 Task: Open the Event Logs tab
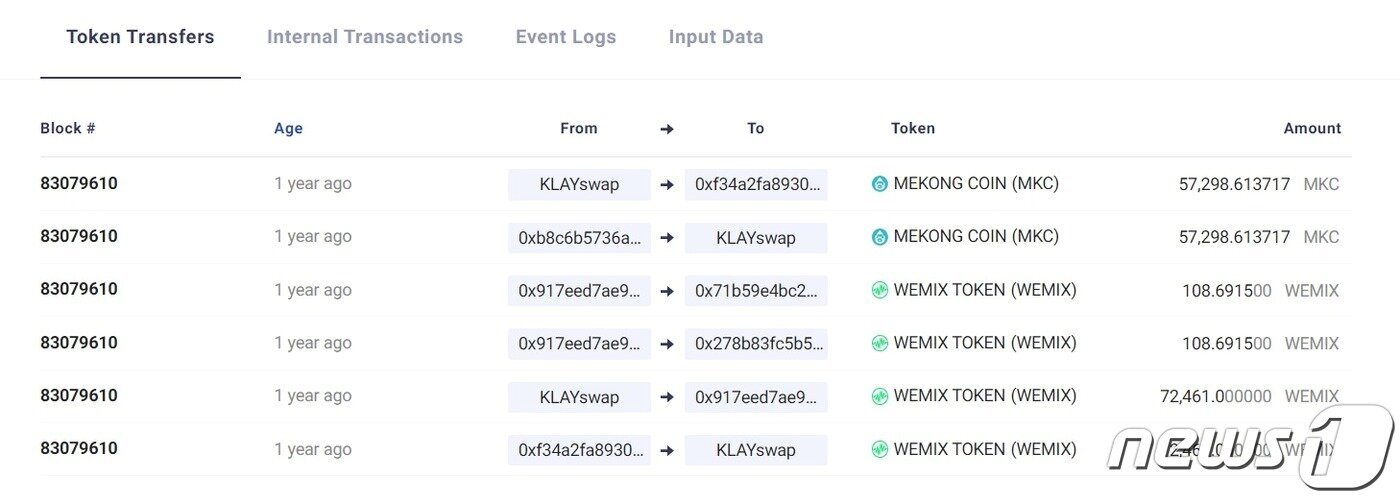click(x=566, y=37)
